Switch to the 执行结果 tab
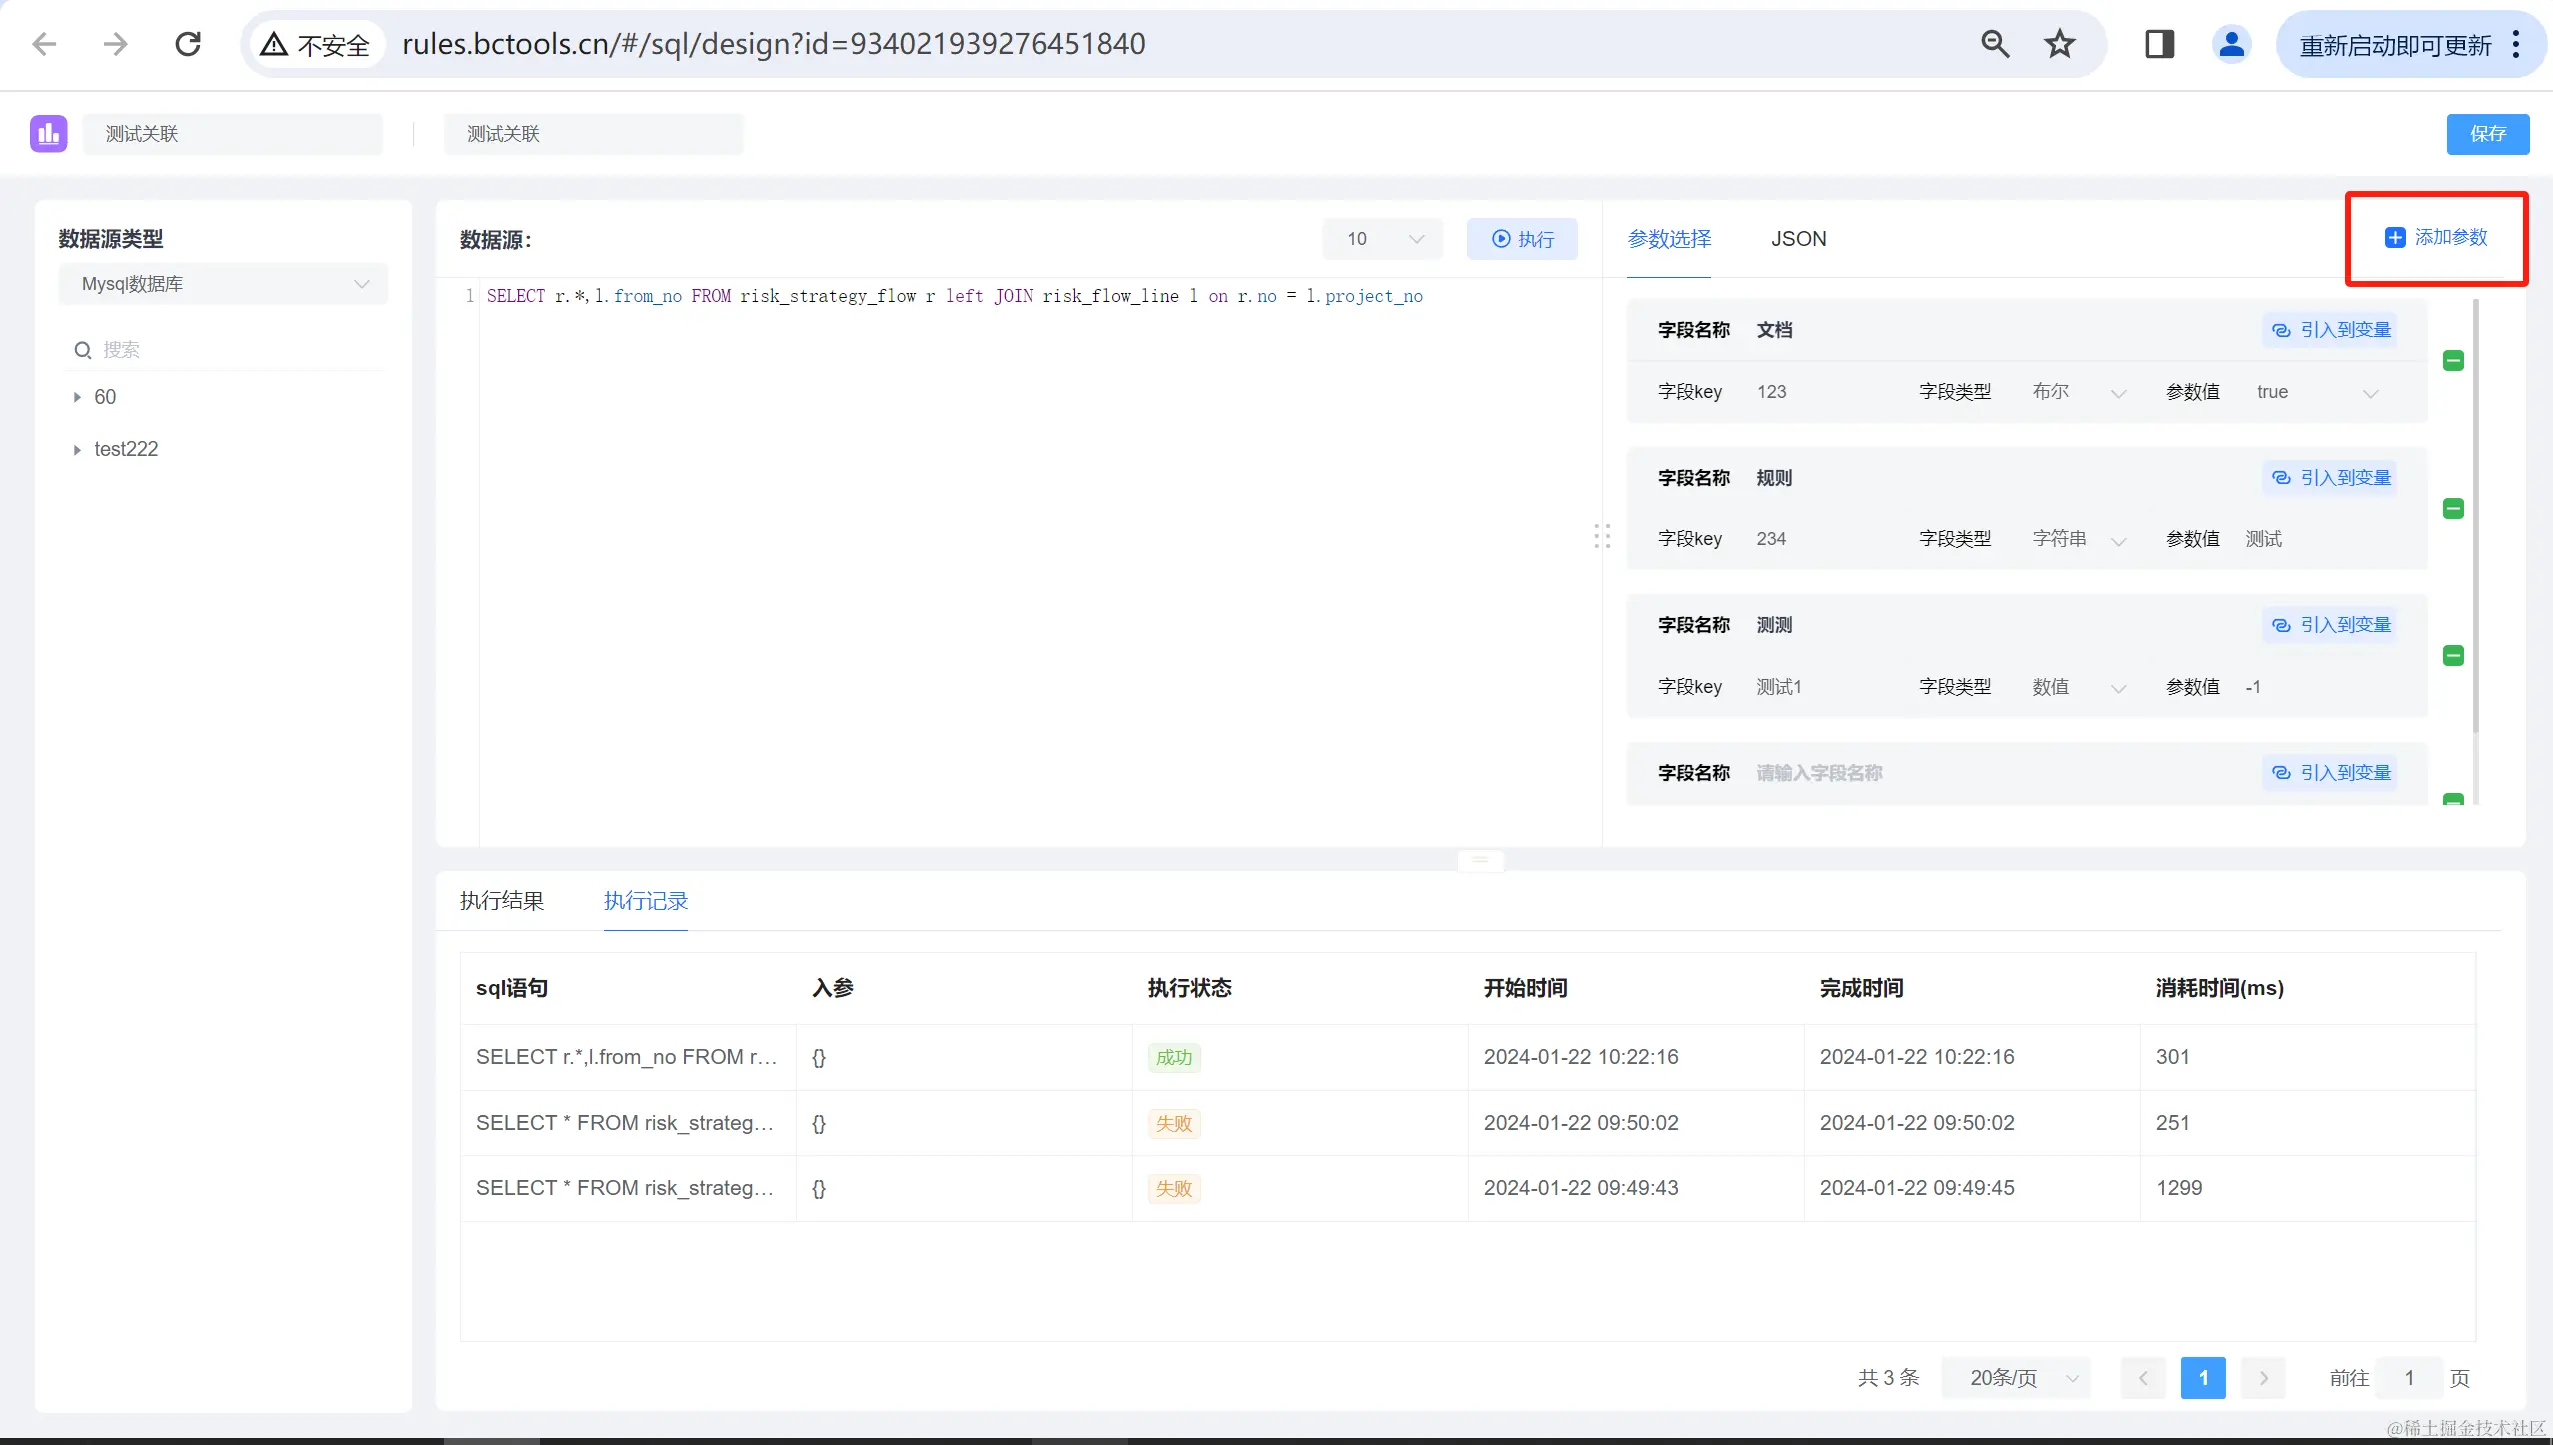The image size is (2553, 1445). pos(502,901)
